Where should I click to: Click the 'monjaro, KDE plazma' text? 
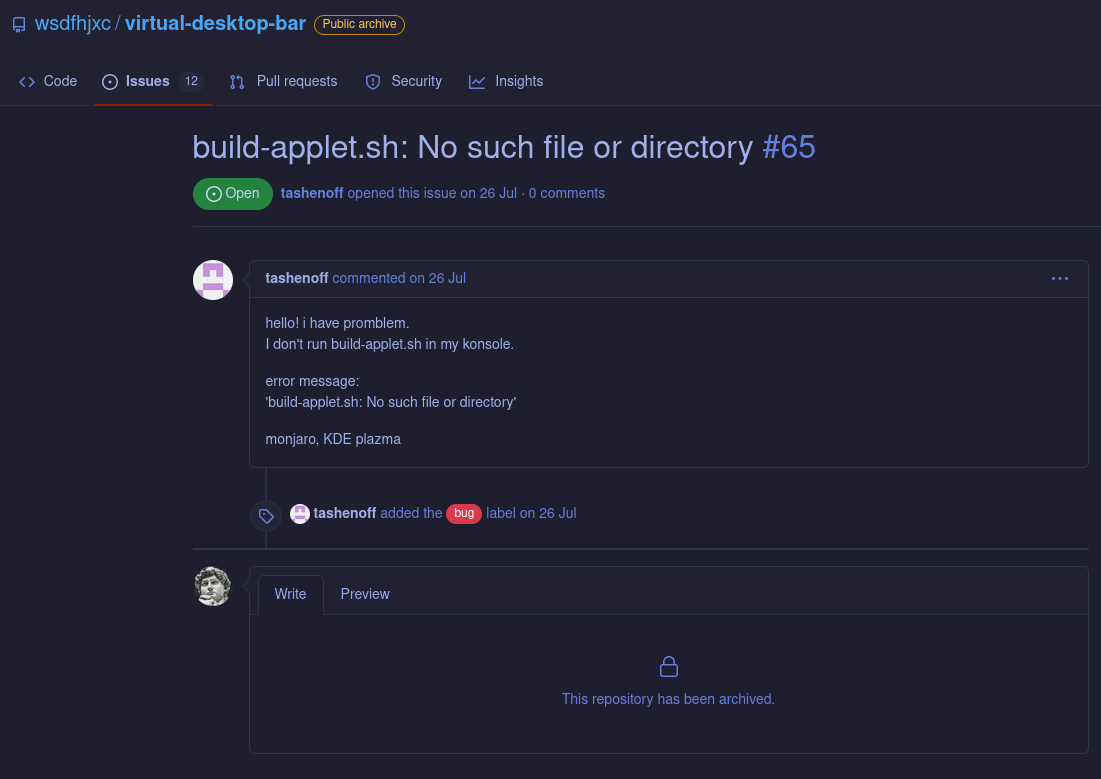click(x=333, y=439)
